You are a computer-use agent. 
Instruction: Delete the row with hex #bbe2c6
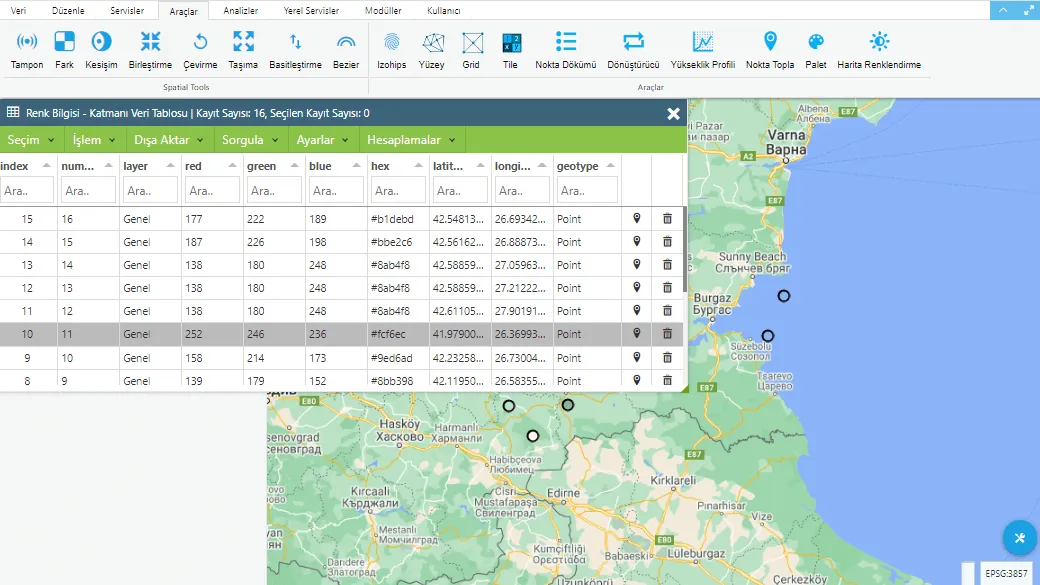pos(667,241)
